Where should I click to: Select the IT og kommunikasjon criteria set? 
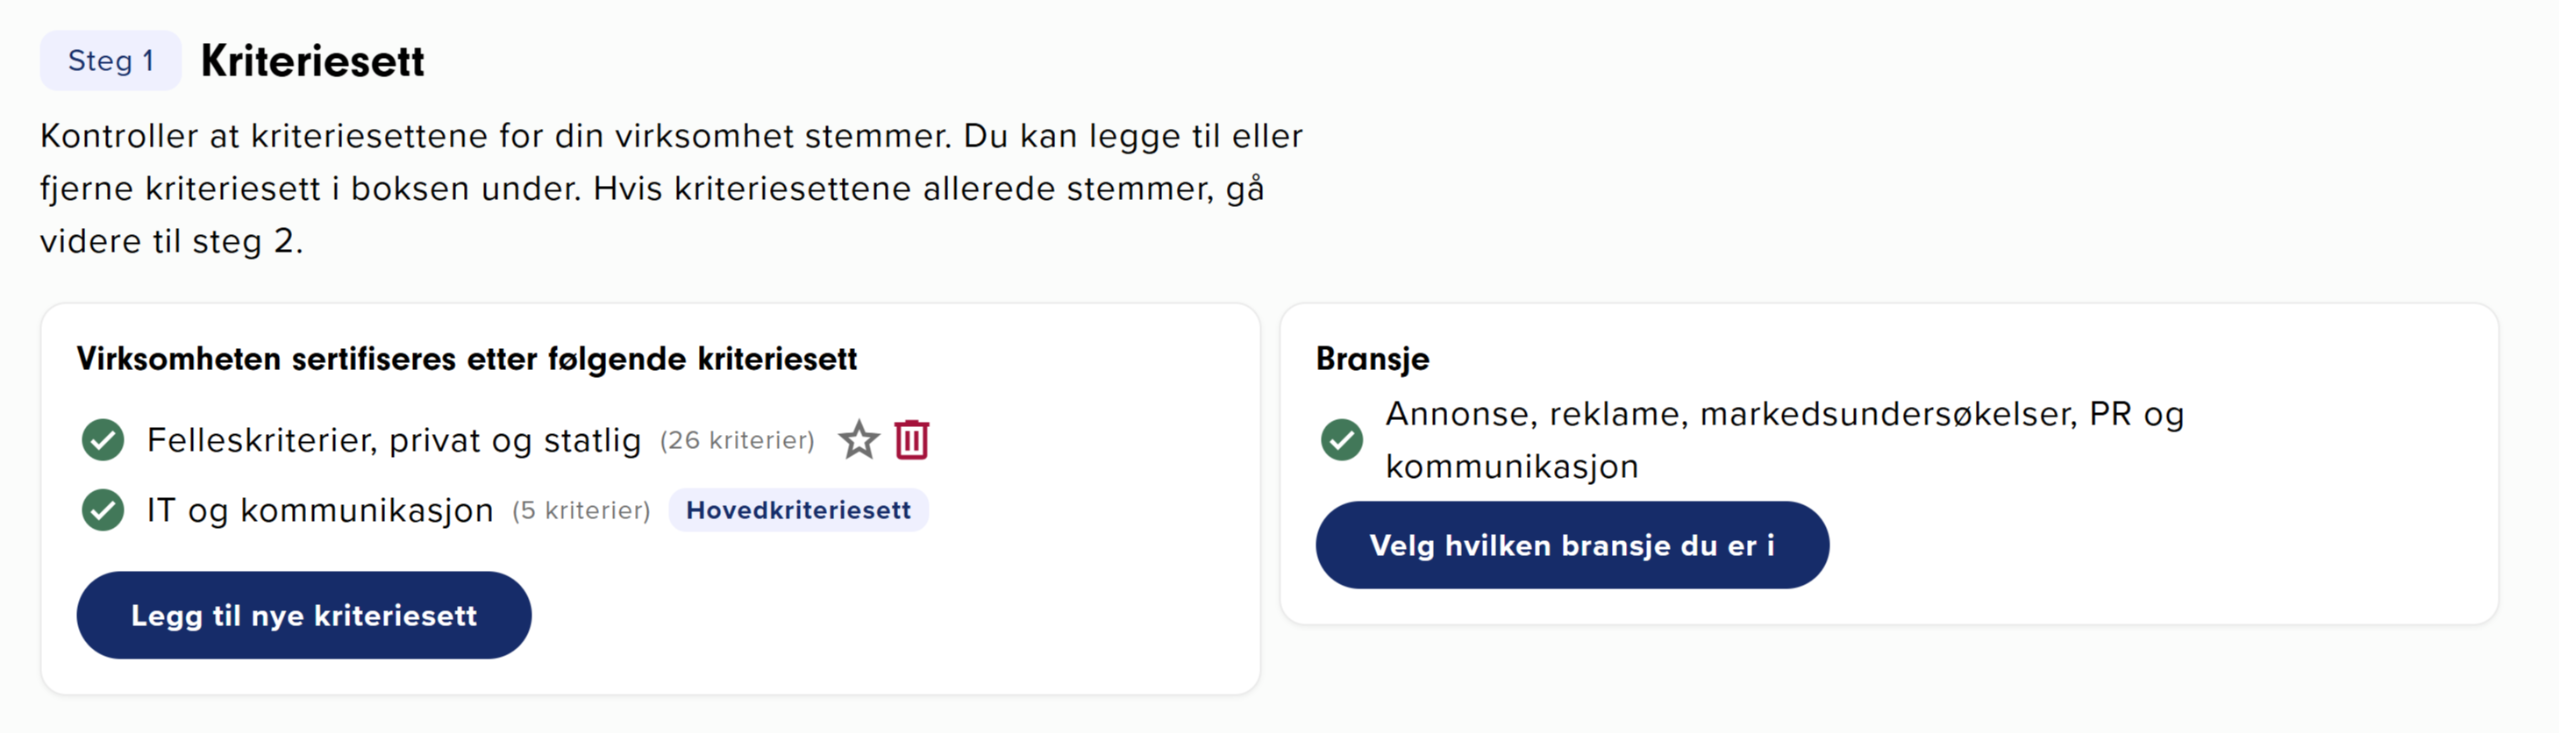click(320, 510)
